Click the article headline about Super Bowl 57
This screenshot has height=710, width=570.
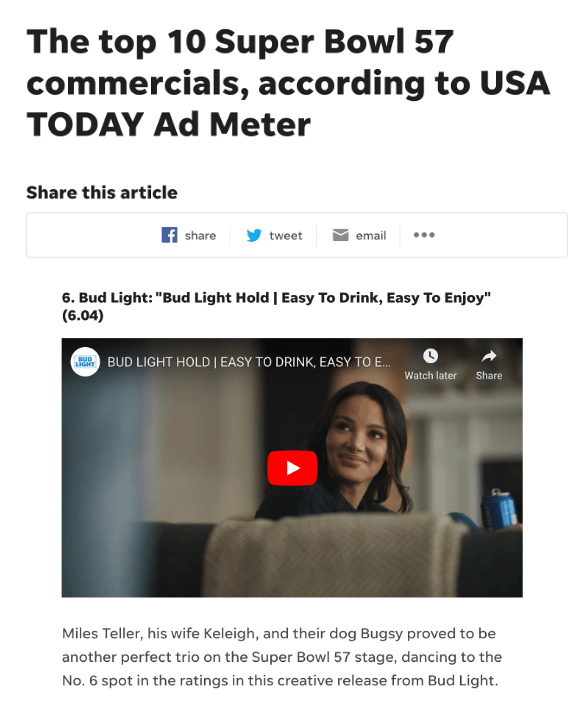coord(288,83)
